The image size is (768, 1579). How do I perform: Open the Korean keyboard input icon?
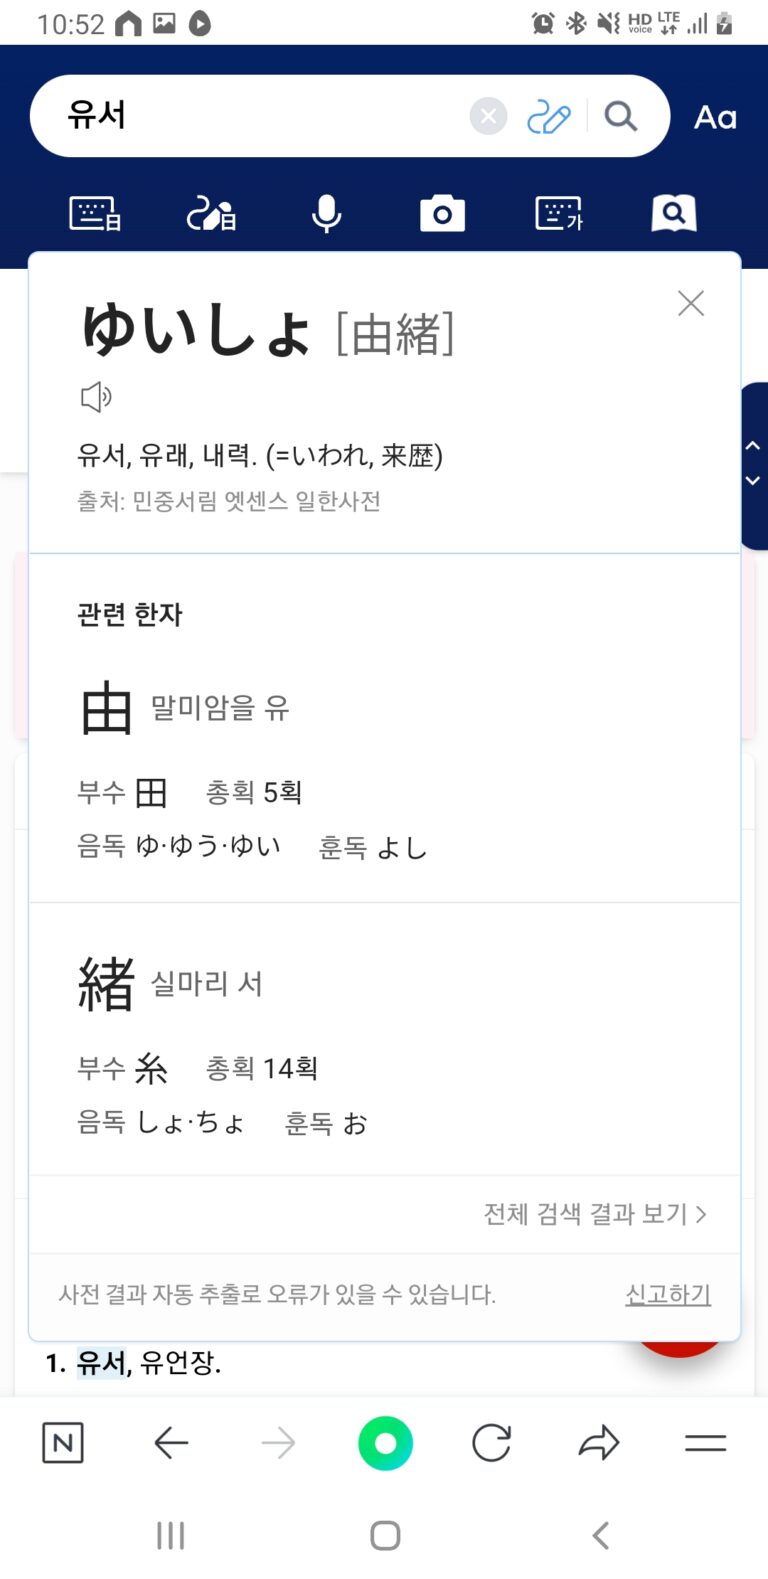[559, 214]
